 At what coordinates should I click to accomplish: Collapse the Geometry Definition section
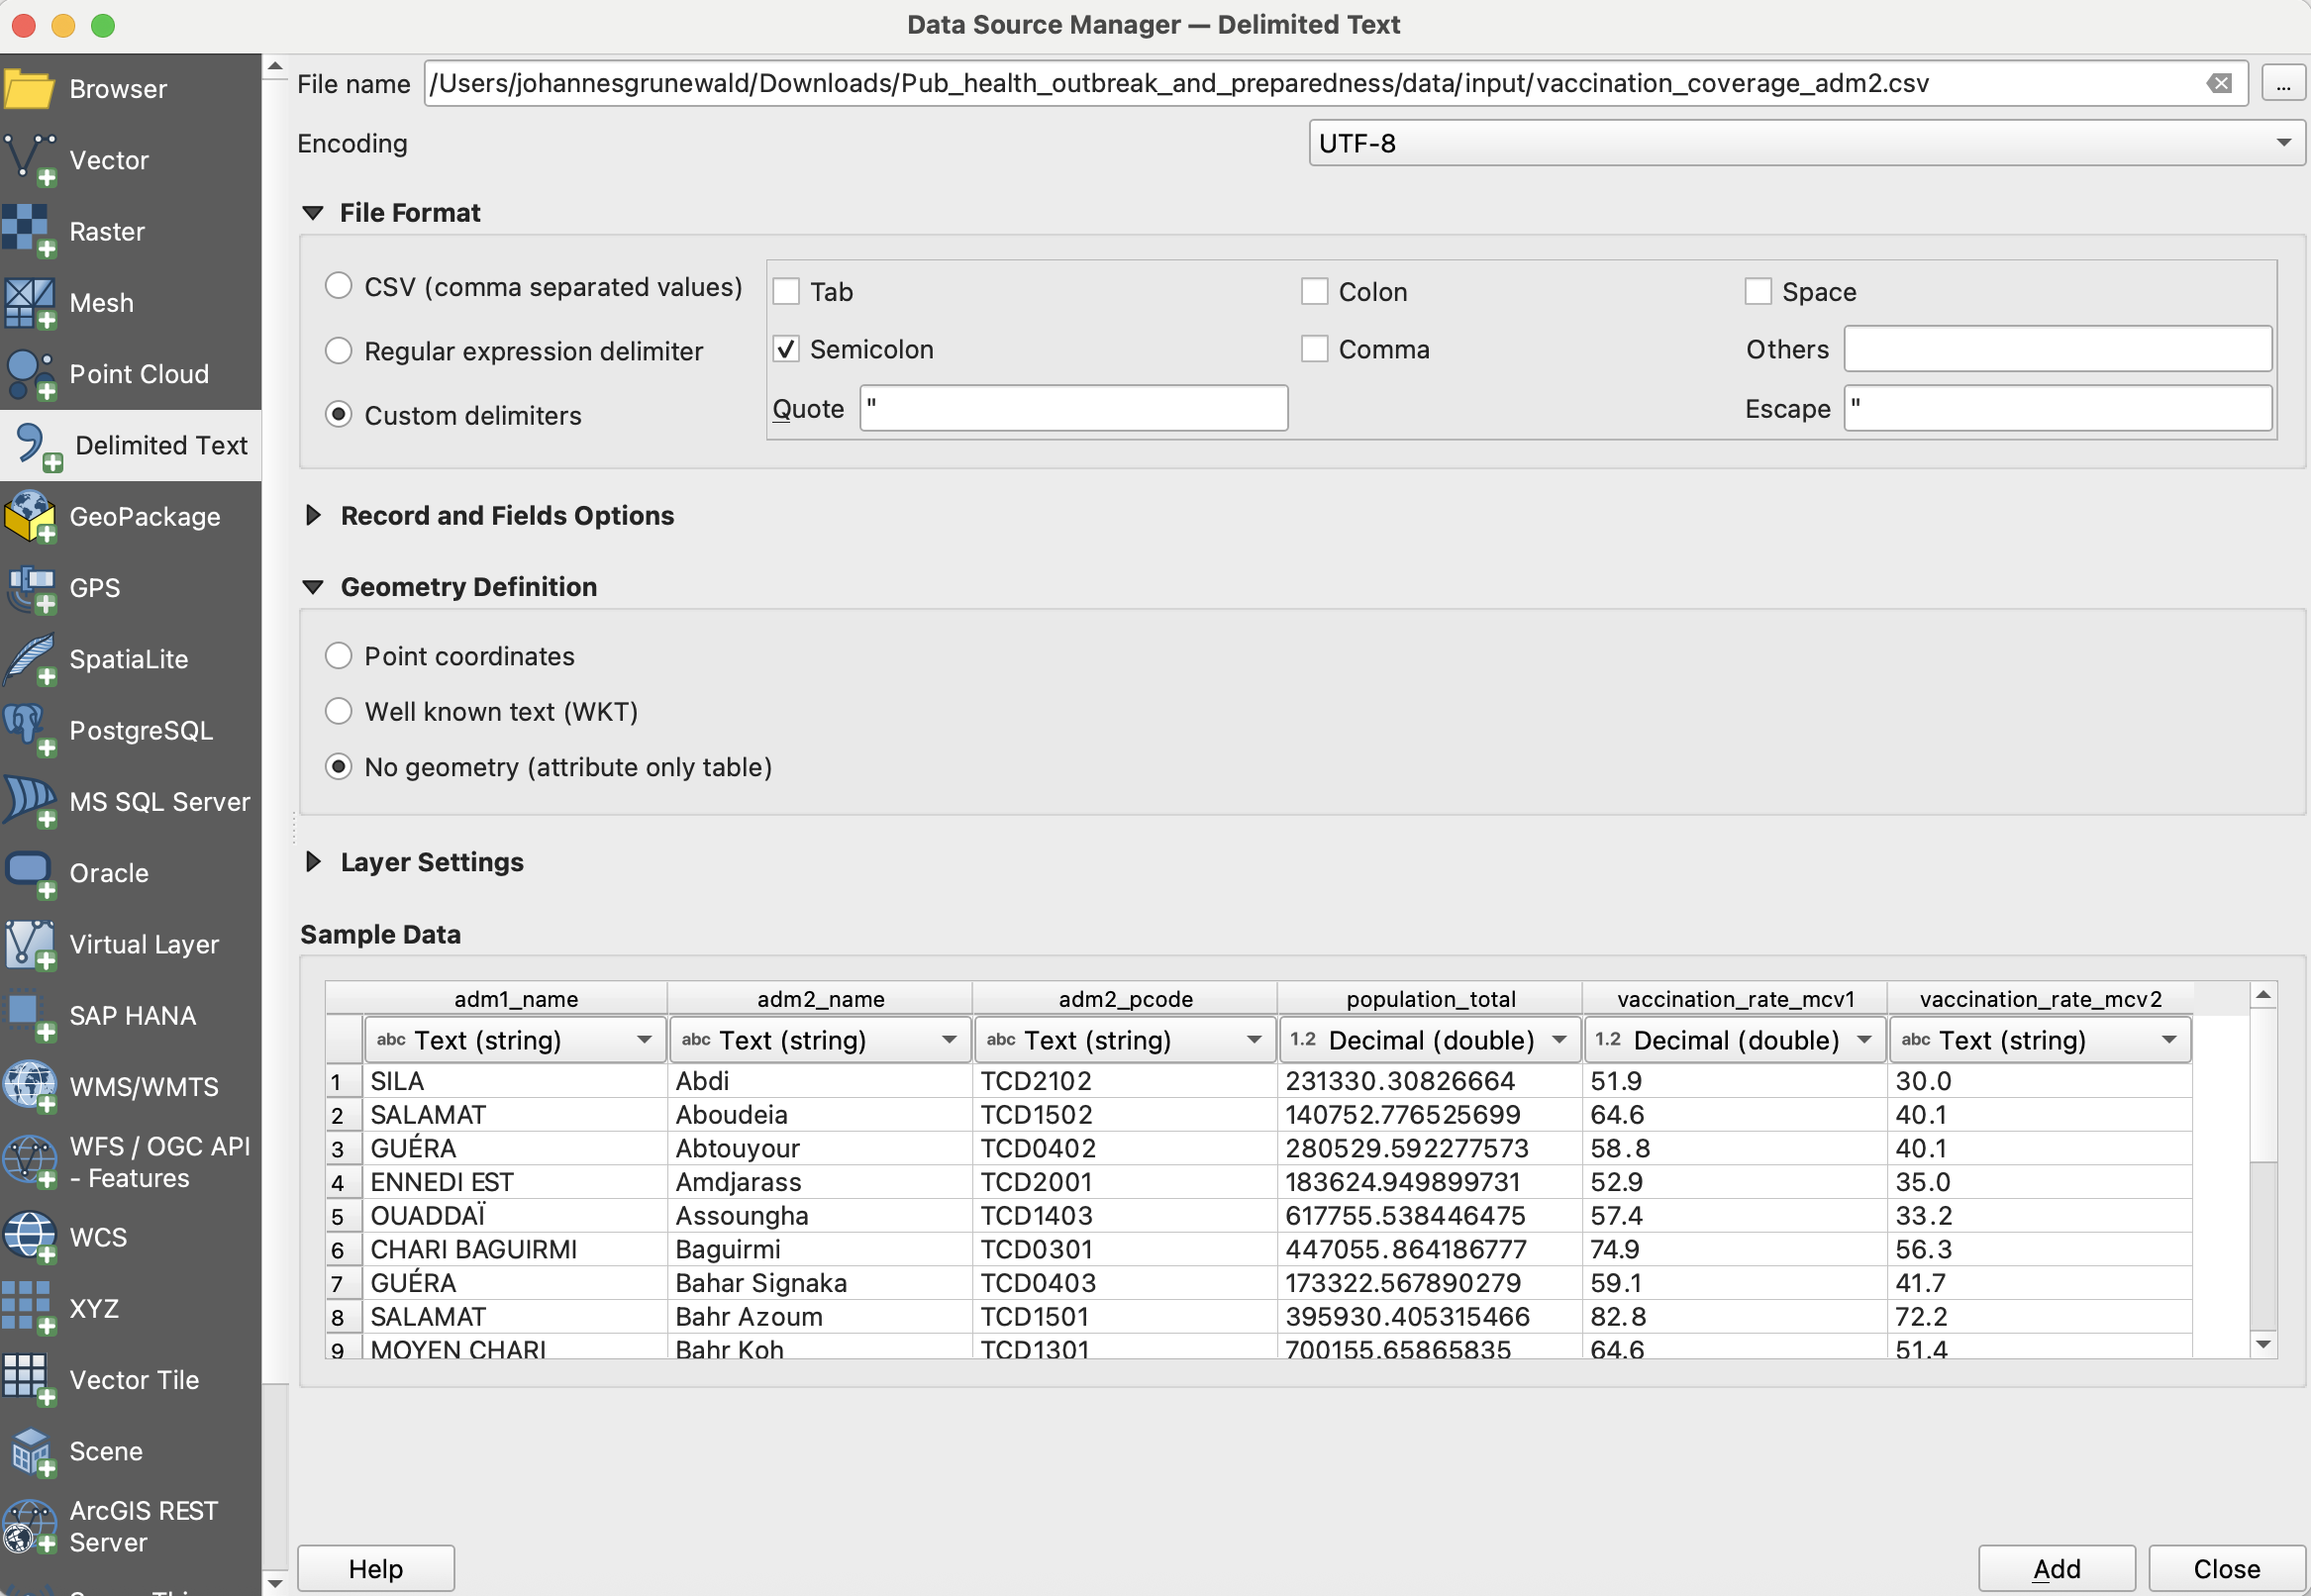pyautogui.click(x=313, y=587)
